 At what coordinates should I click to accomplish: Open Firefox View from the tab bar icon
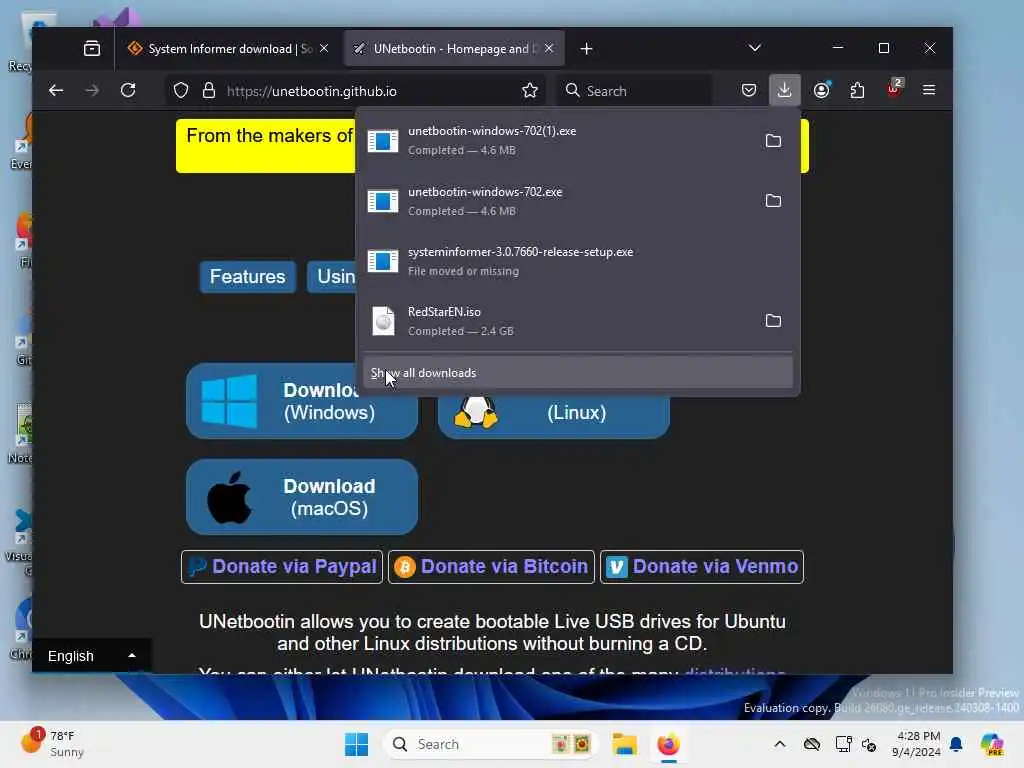pyautogui.click(x=91, y=48)
